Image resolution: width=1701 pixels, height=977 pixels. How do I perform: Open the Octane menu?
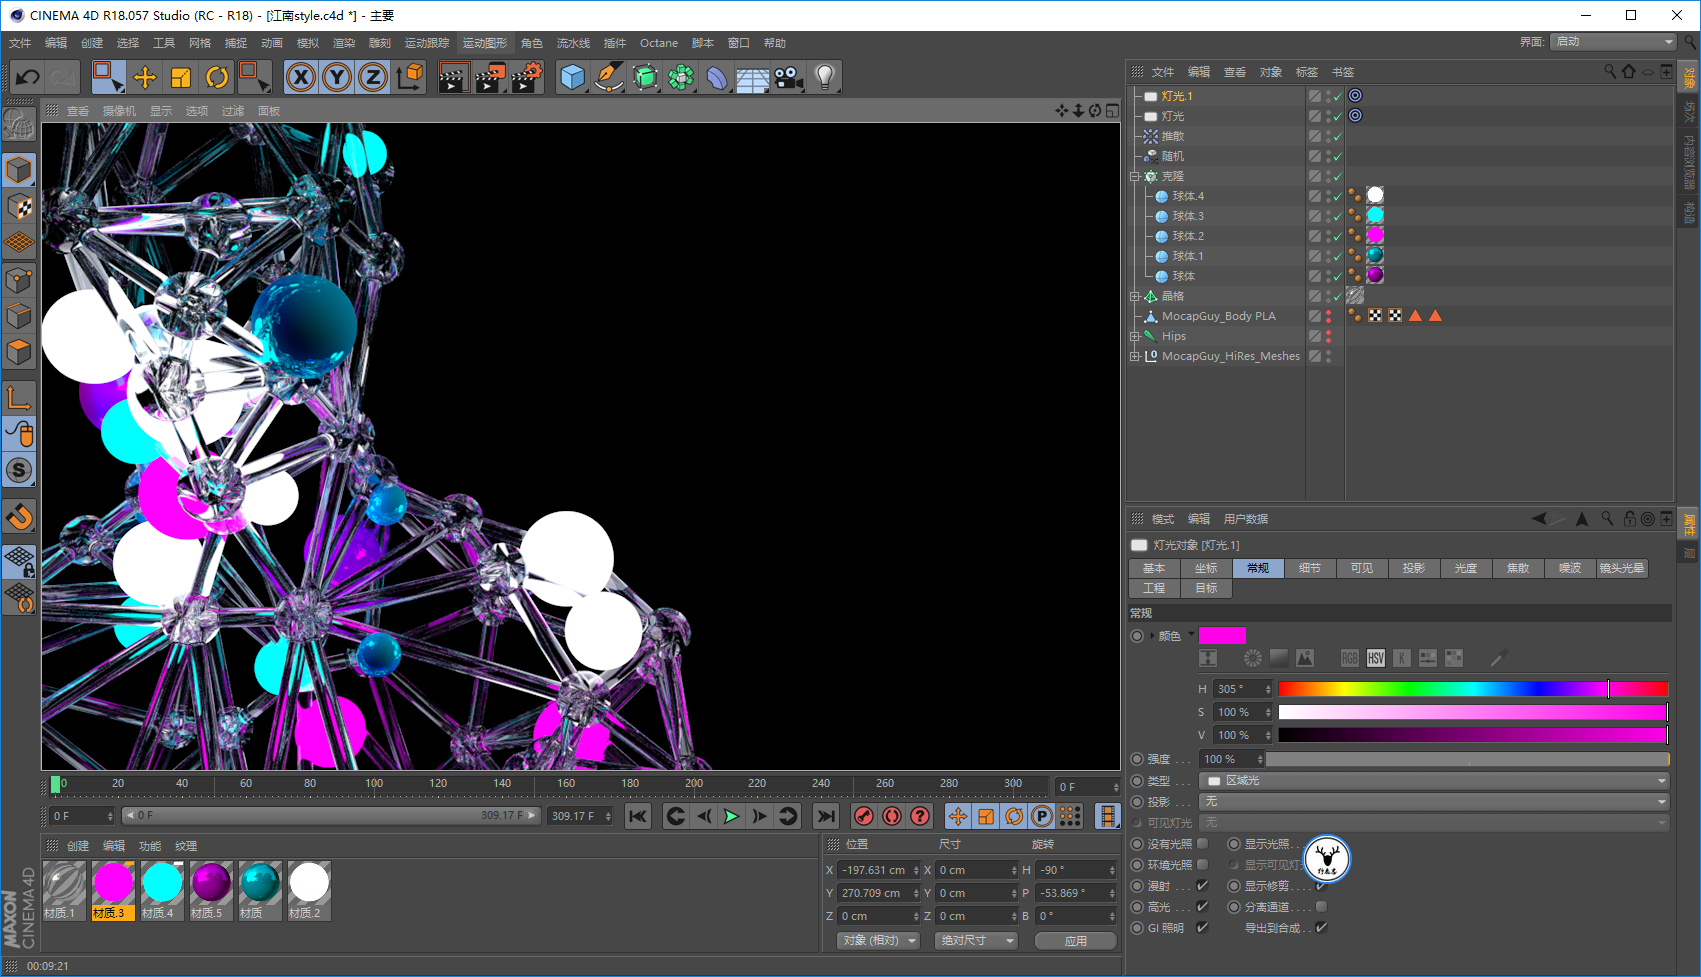[x=659, y=43]
